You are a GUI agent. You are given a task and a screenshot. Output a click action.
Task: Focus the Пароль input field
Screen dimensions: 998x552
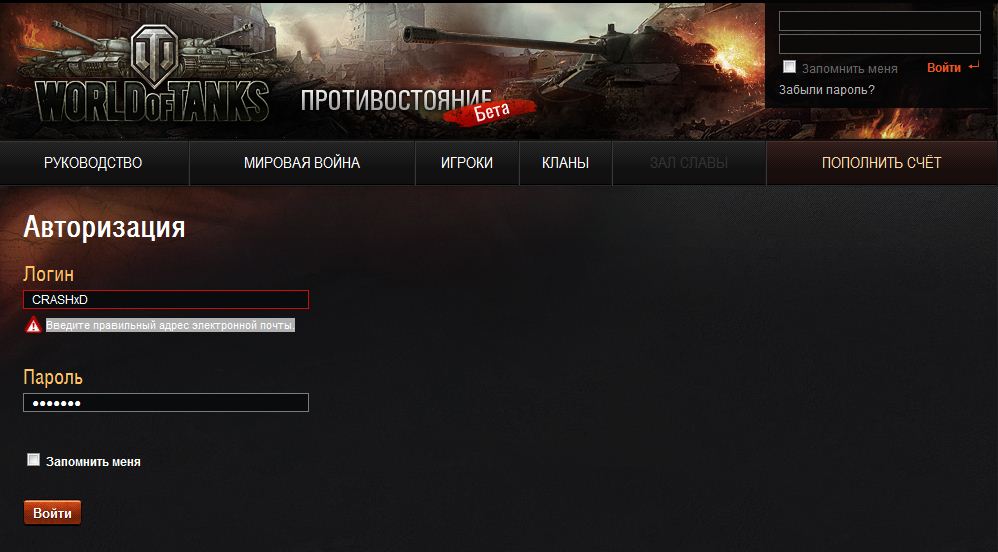166,402
